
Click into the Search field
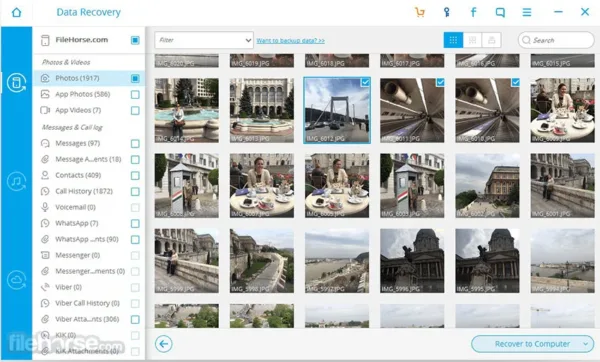pyautogui.click(x=556, y=40)
